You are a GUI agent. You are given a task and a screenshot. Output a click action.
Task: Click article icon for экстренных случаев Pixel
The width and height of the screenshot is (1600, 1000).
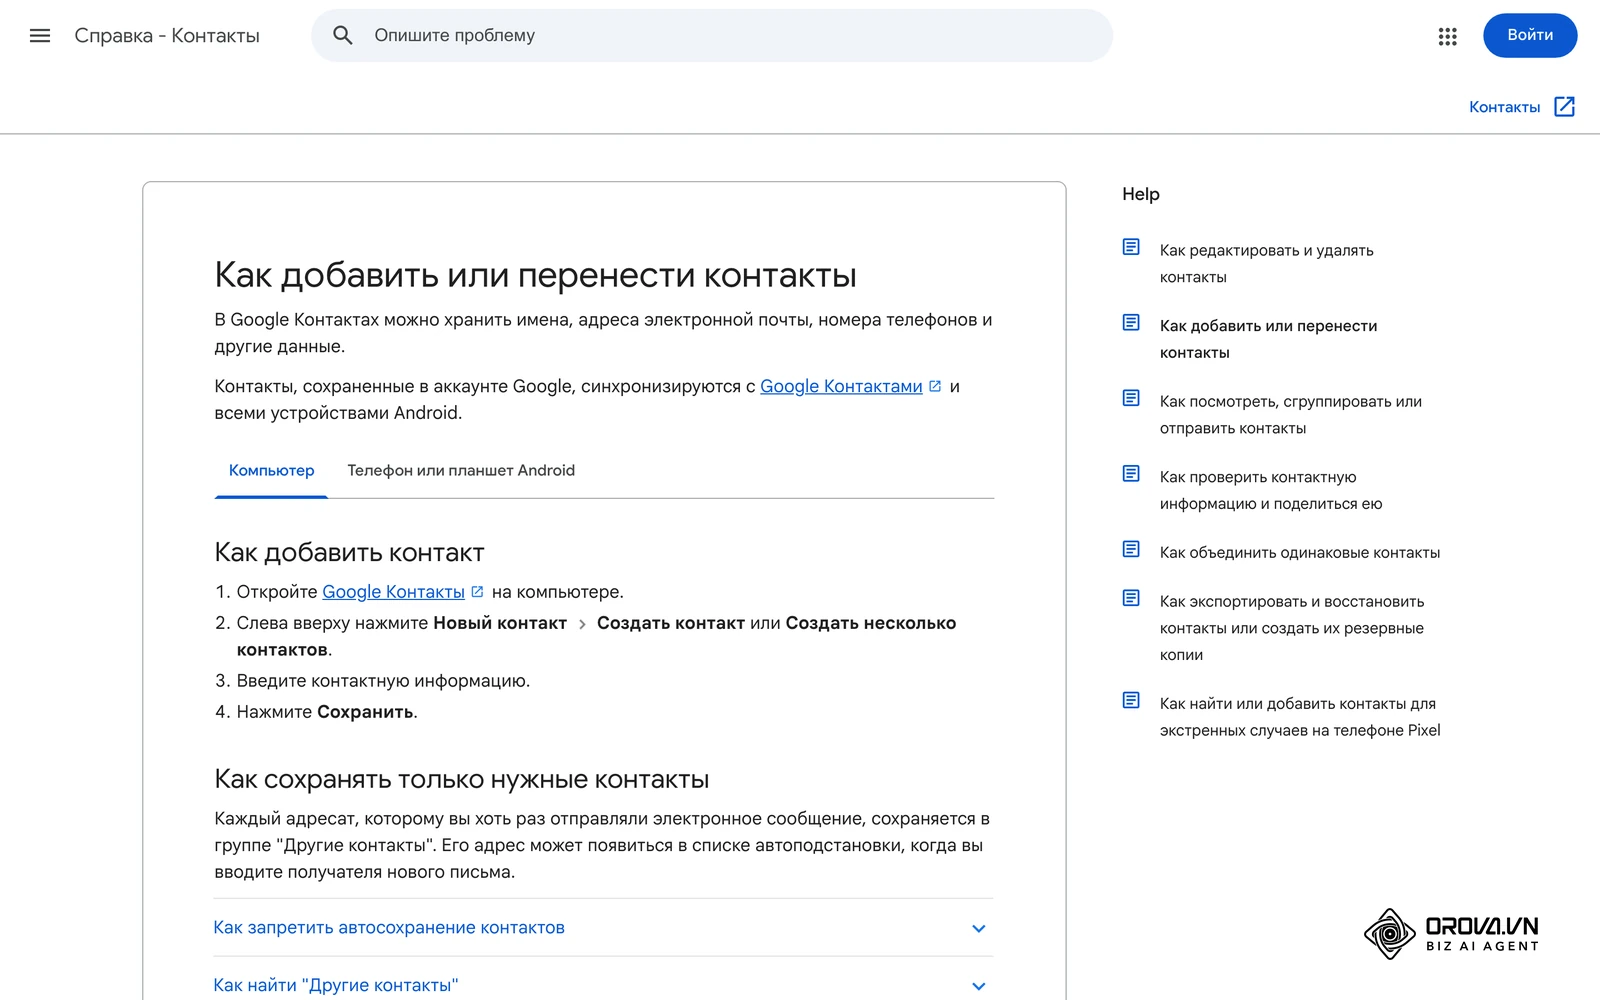1131,700
